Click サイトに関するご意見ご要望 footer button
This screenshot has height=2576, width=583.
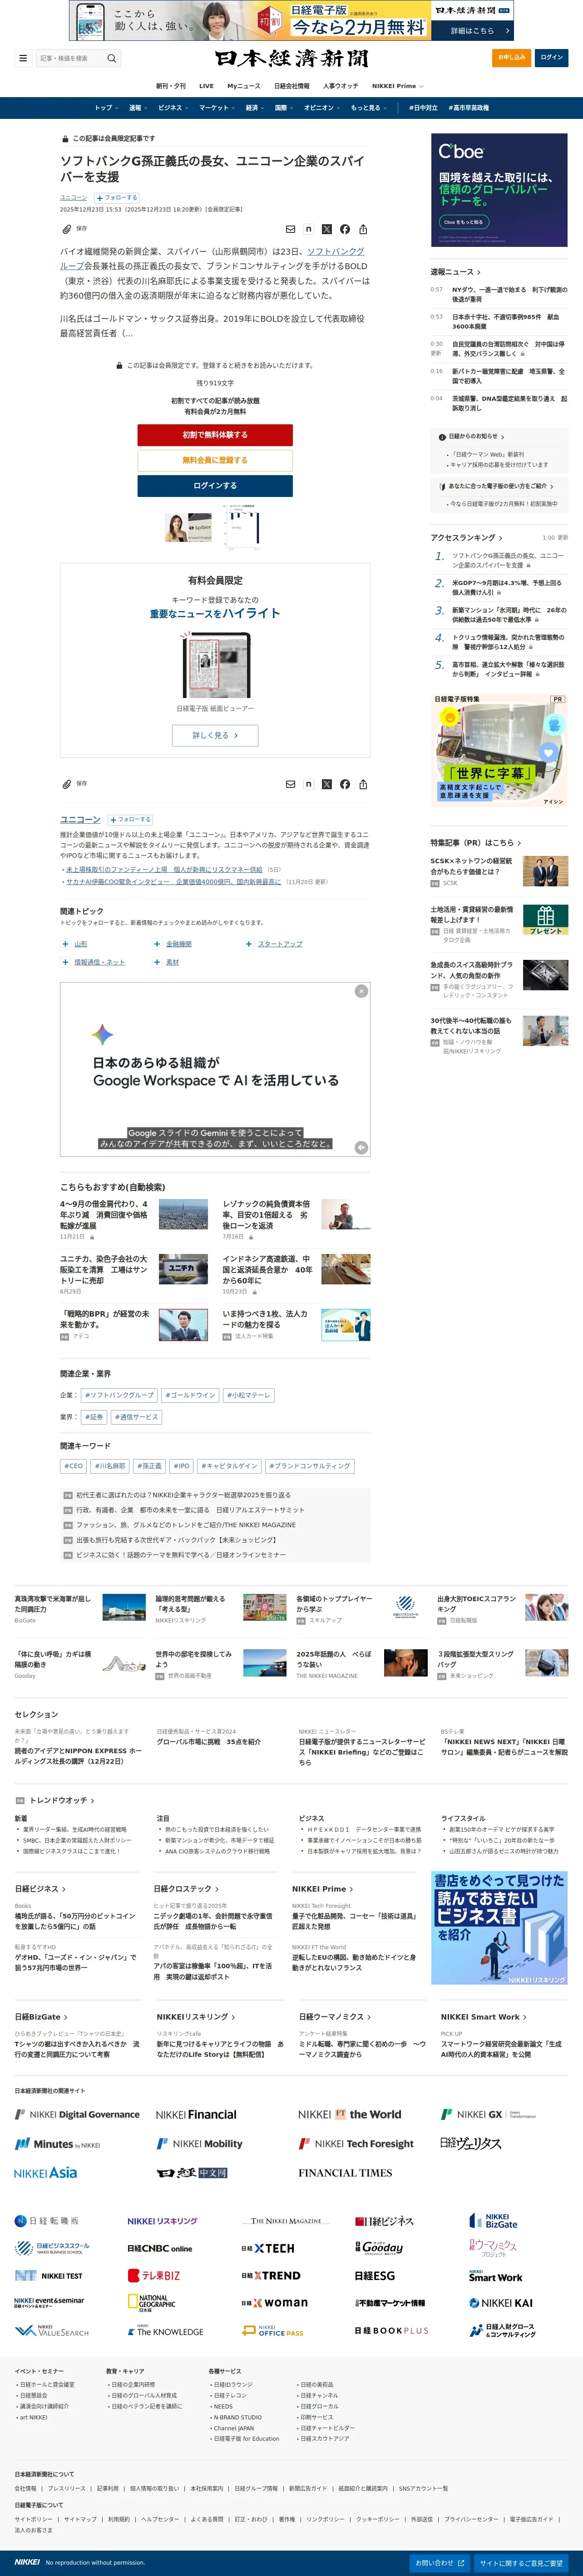(x=521, y=2563)
